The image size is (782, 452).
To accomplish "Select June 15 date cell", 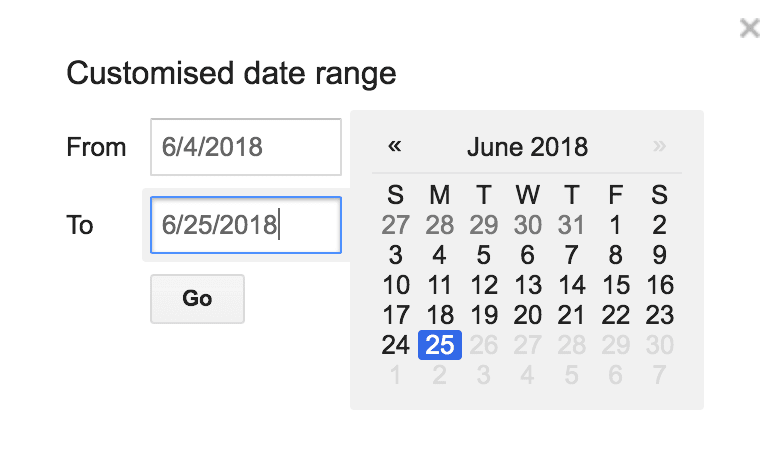I will (x=616, y=285).
